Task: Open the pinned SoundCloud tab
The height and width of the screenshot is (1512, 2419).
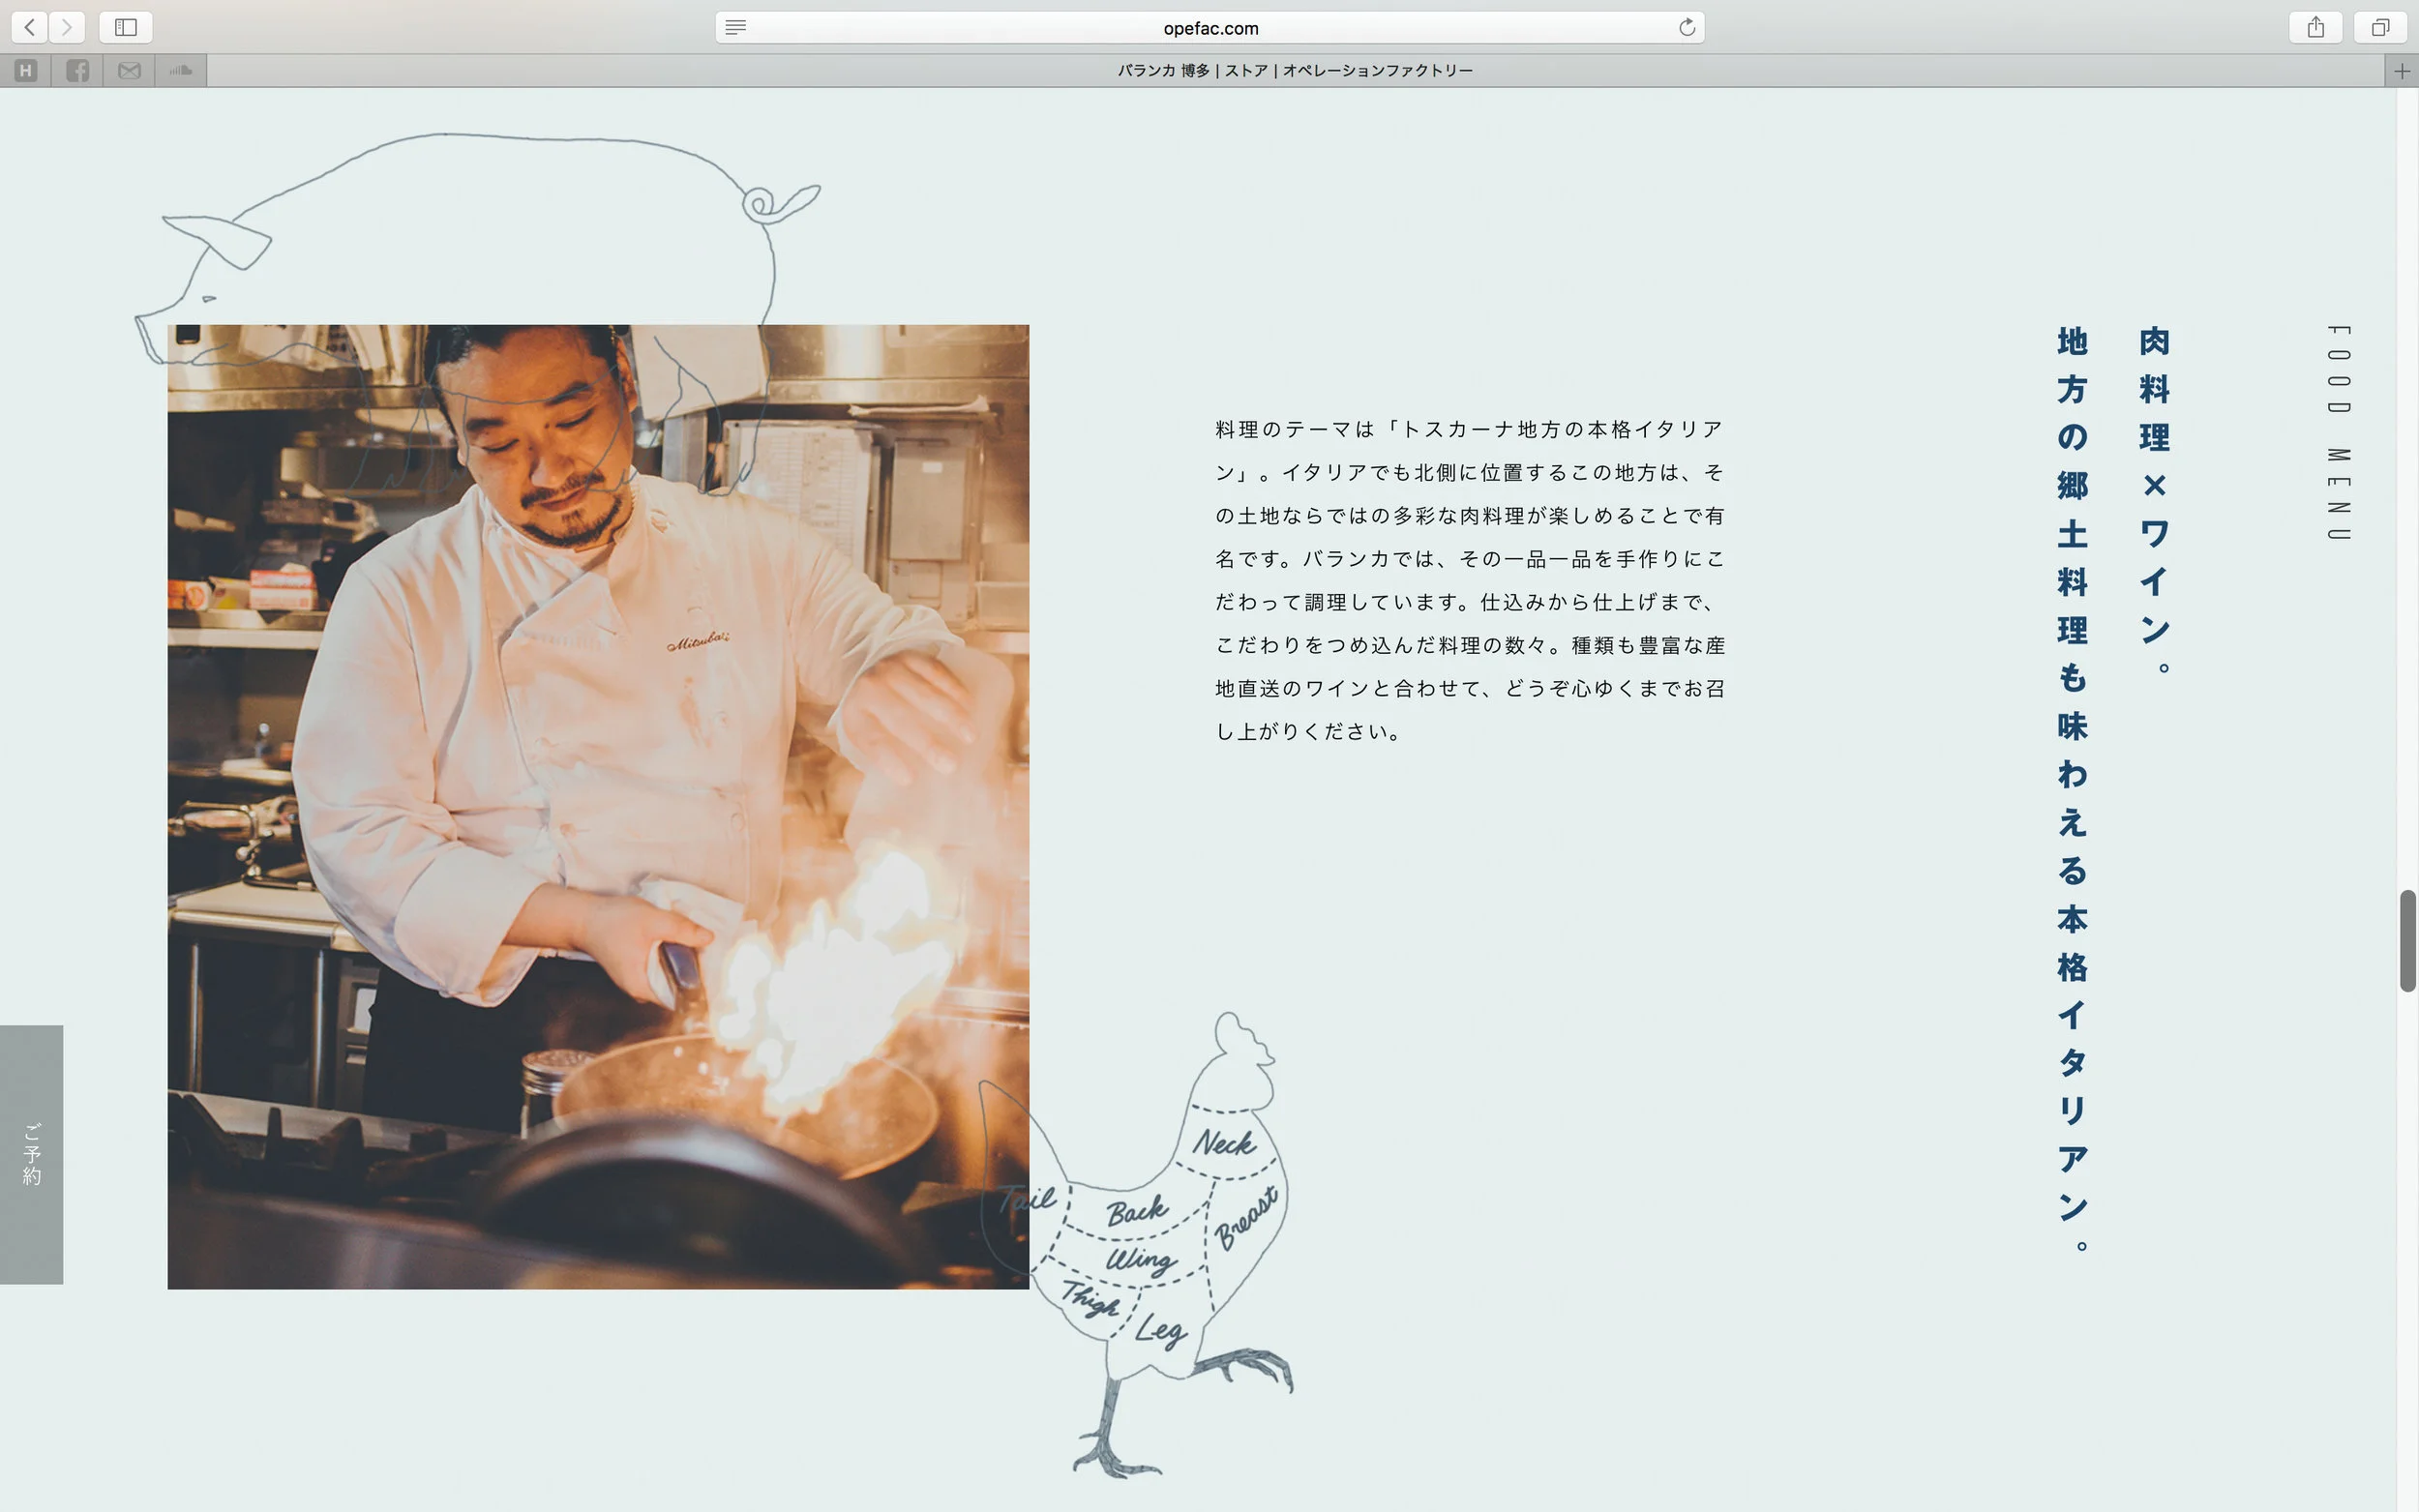Action: tap(181, 71)
